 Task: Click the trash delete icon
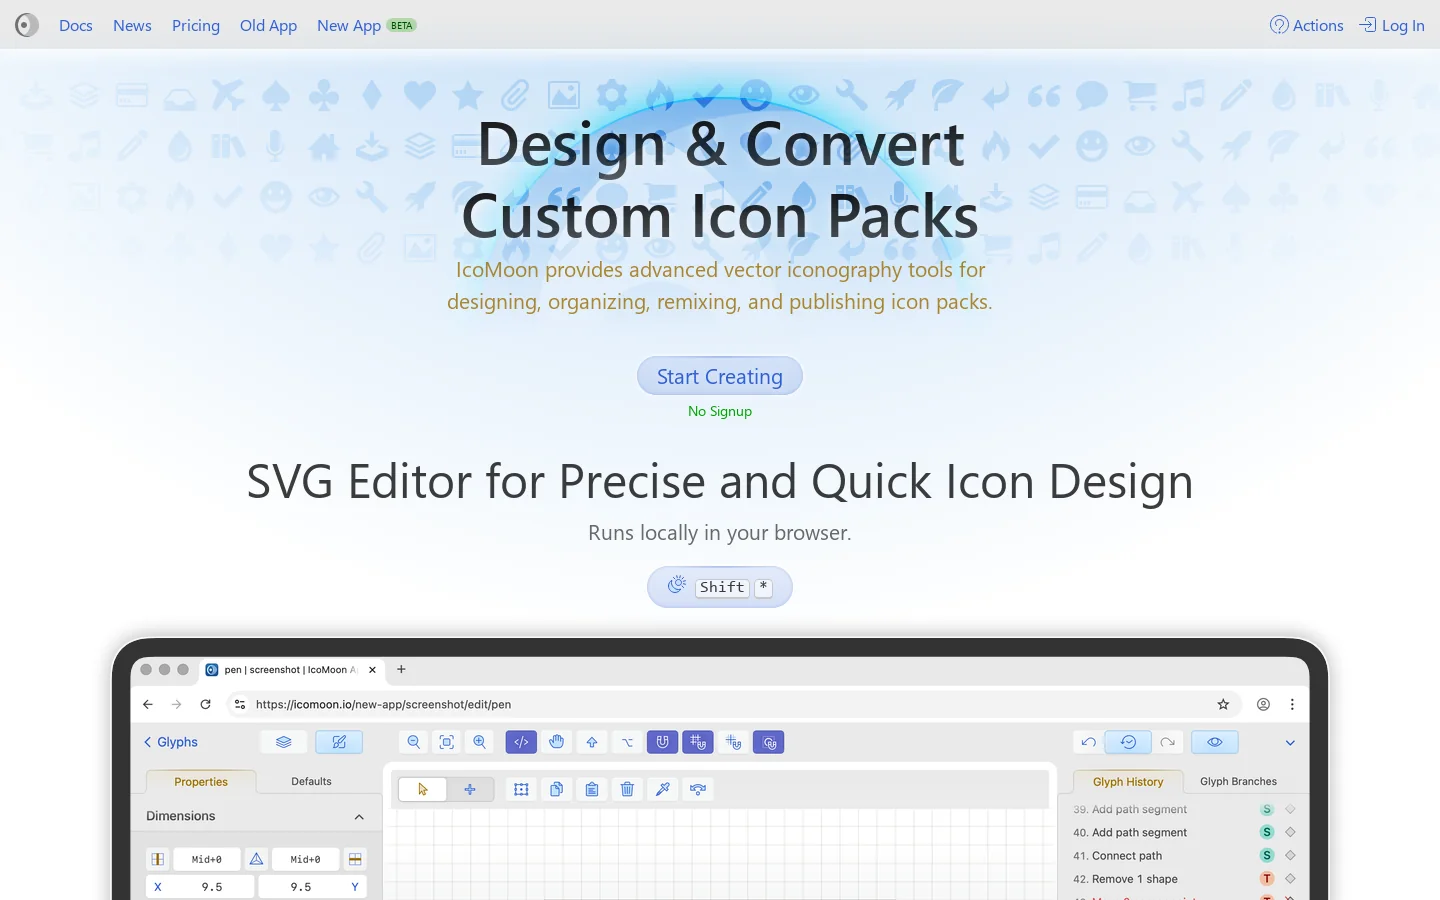(x=627, y=789)
